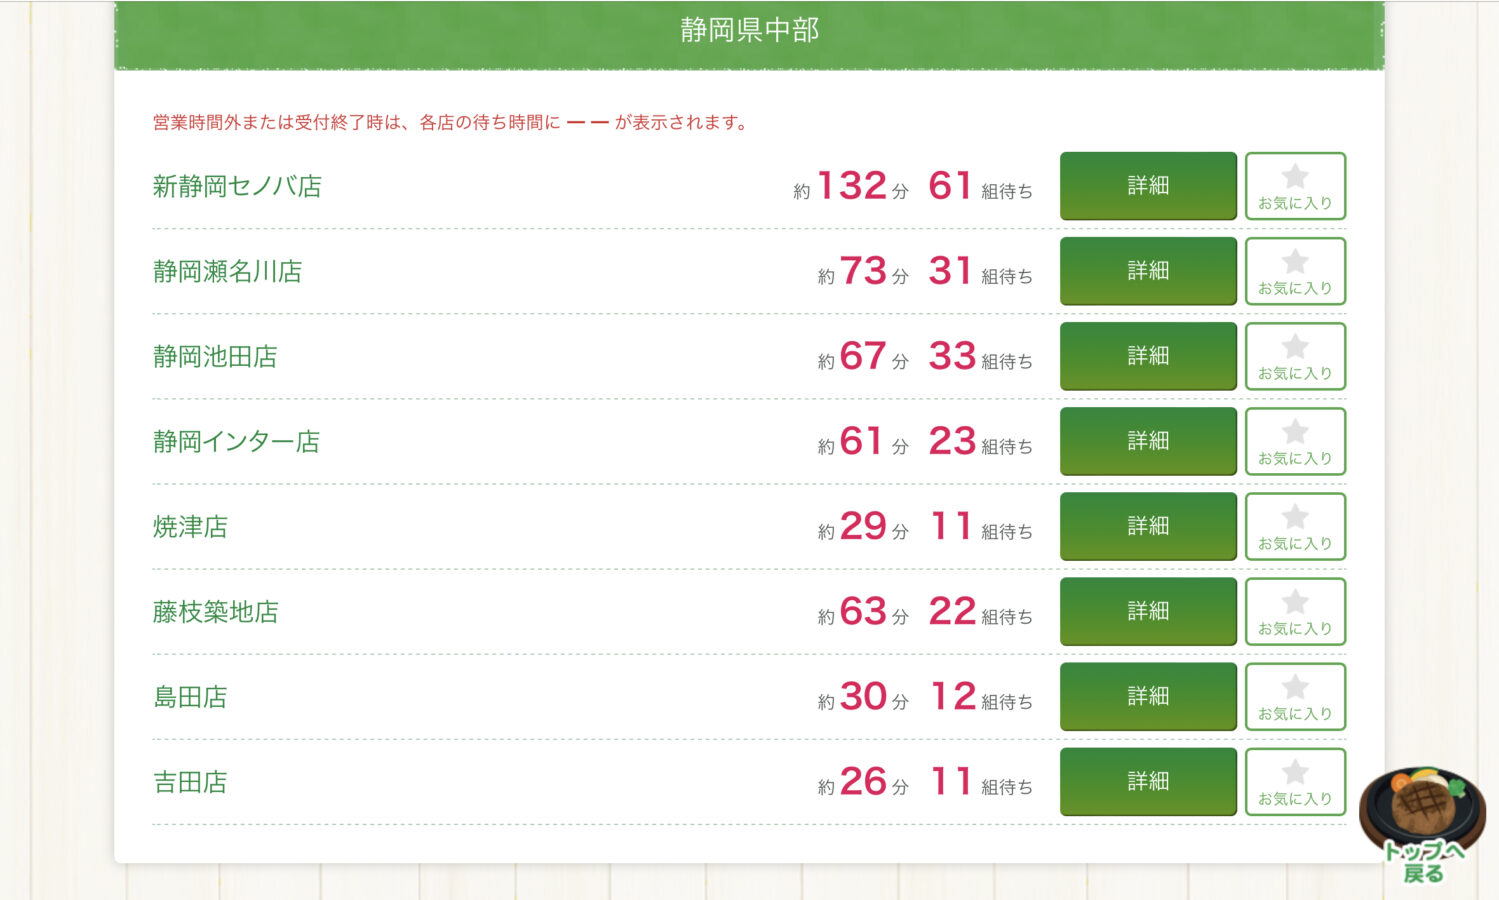
Task: Click the 新静岡セノバ店 store name
Action: point(237,186)
